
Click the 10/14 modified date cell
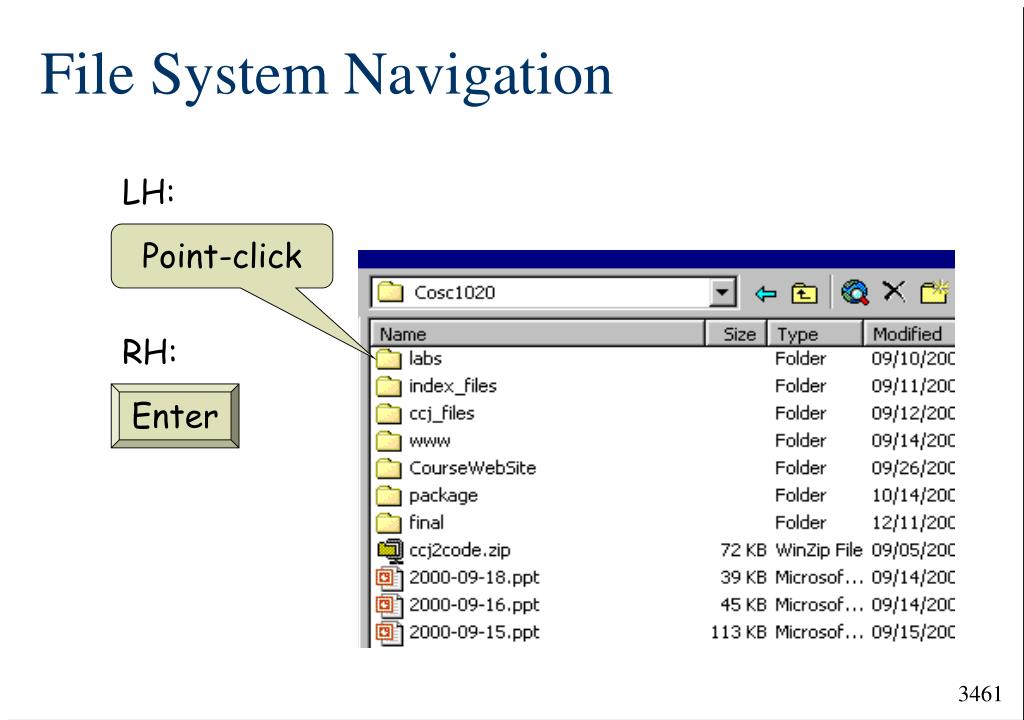(x=912, y=495)
